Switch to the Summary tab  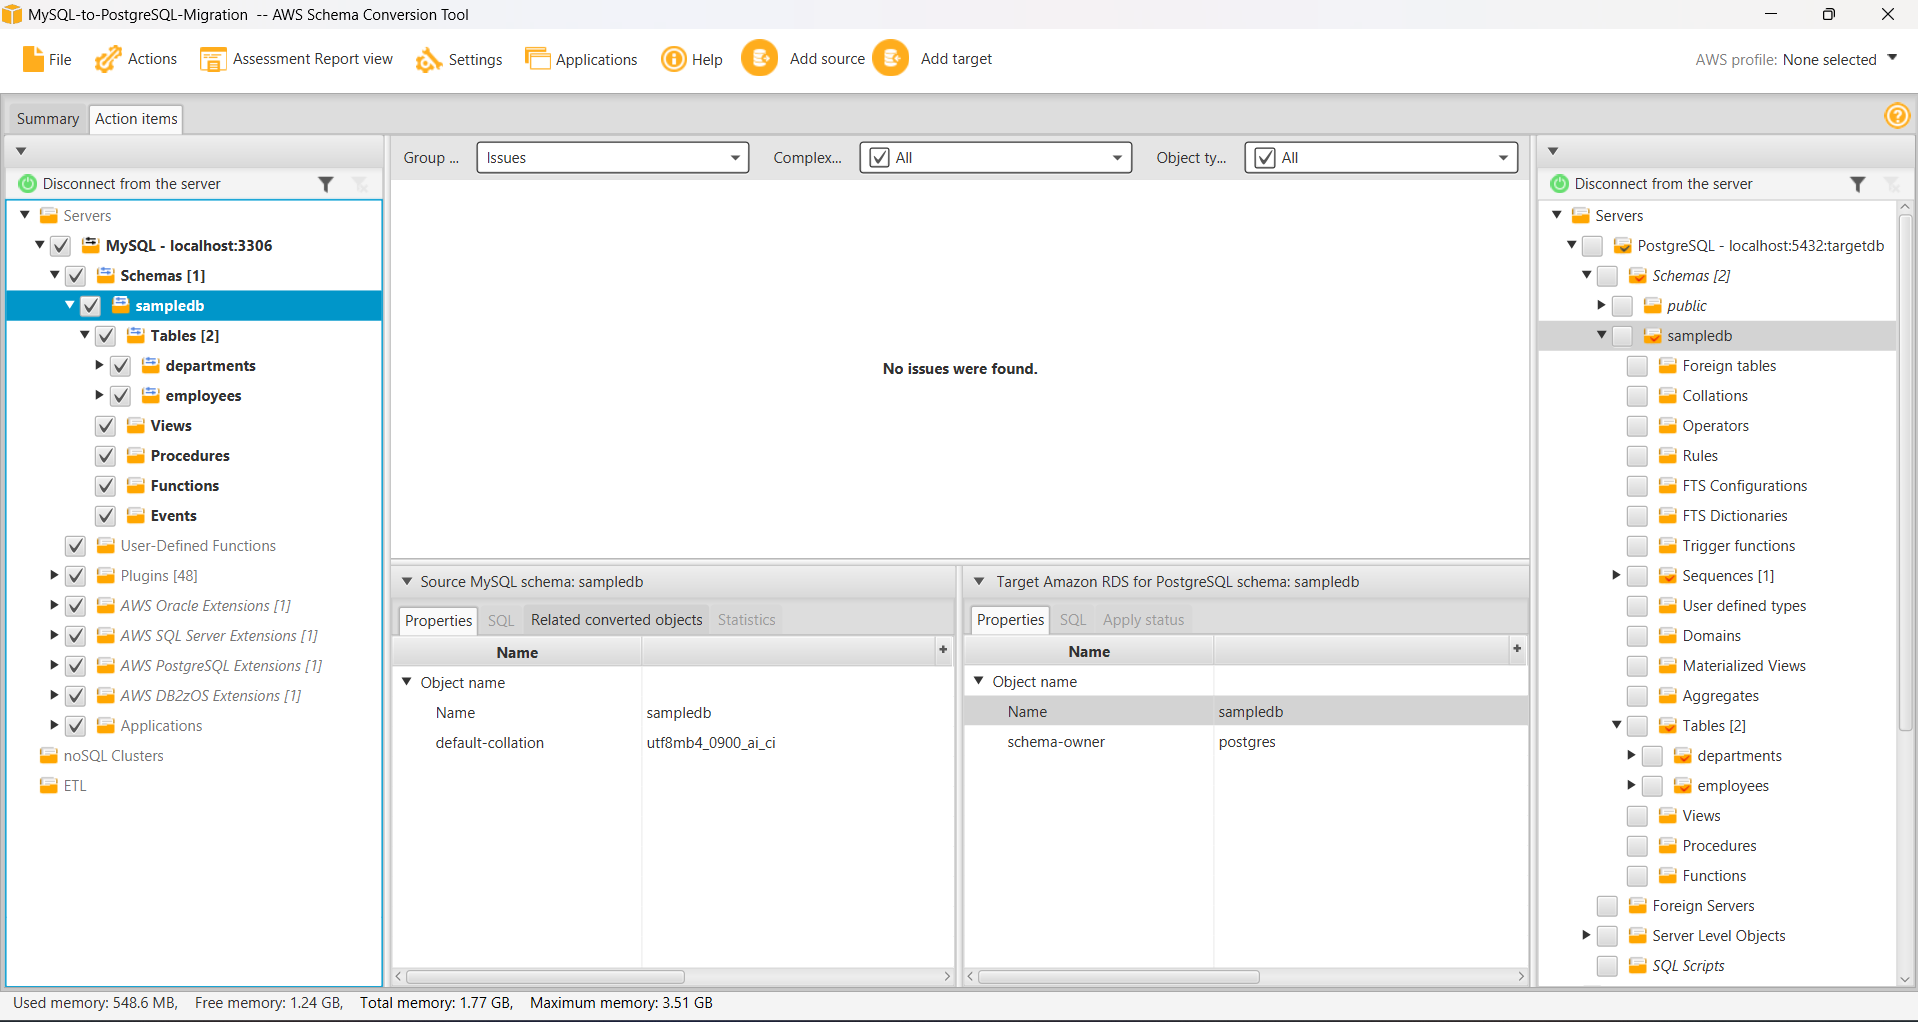click(x=46, y=118)
